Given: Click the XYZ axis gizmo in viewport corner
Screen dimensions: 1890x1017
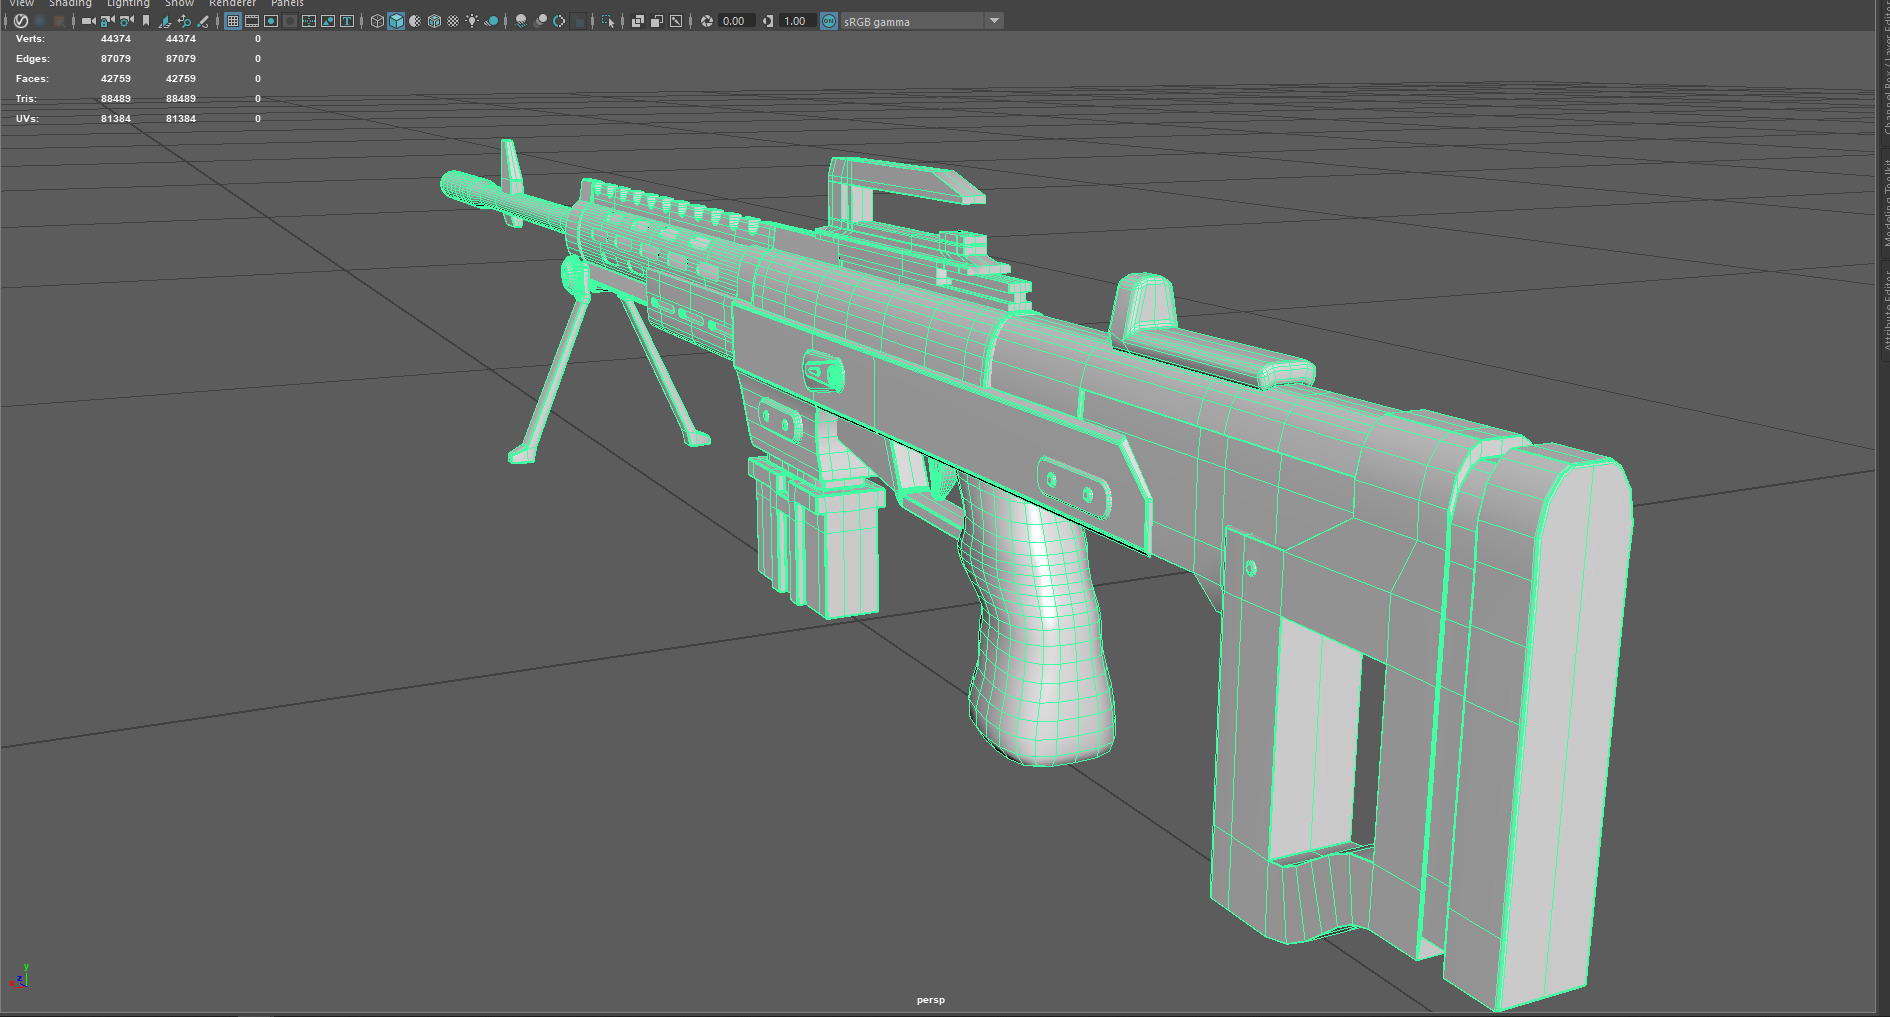Looking at the screenshot, I should click(19, 977).
